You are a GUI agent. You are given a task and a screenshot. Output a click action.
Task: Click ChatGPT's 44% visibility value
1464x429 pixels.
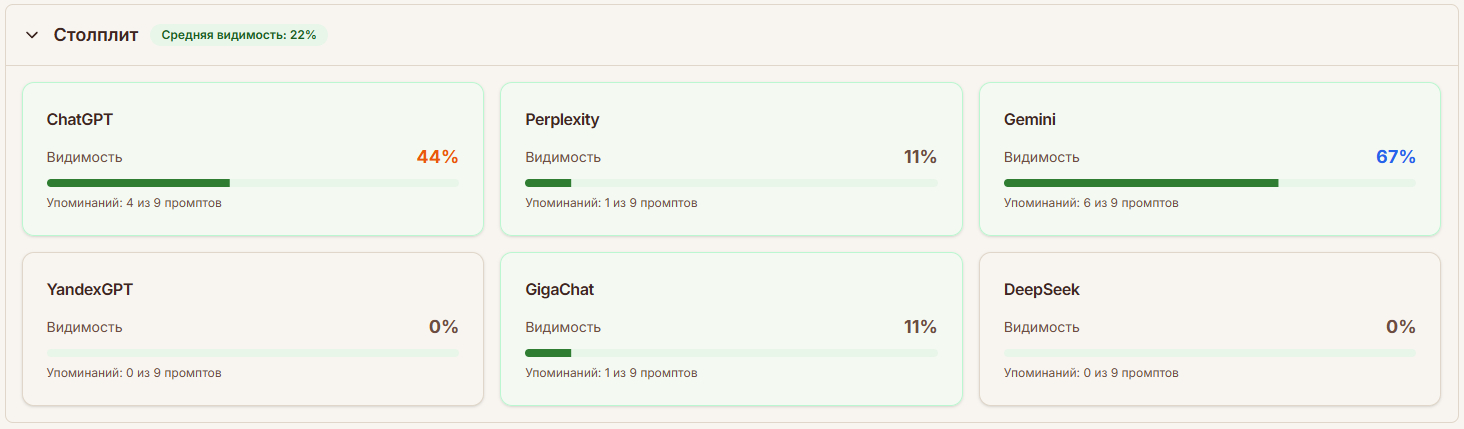point(437,157)
